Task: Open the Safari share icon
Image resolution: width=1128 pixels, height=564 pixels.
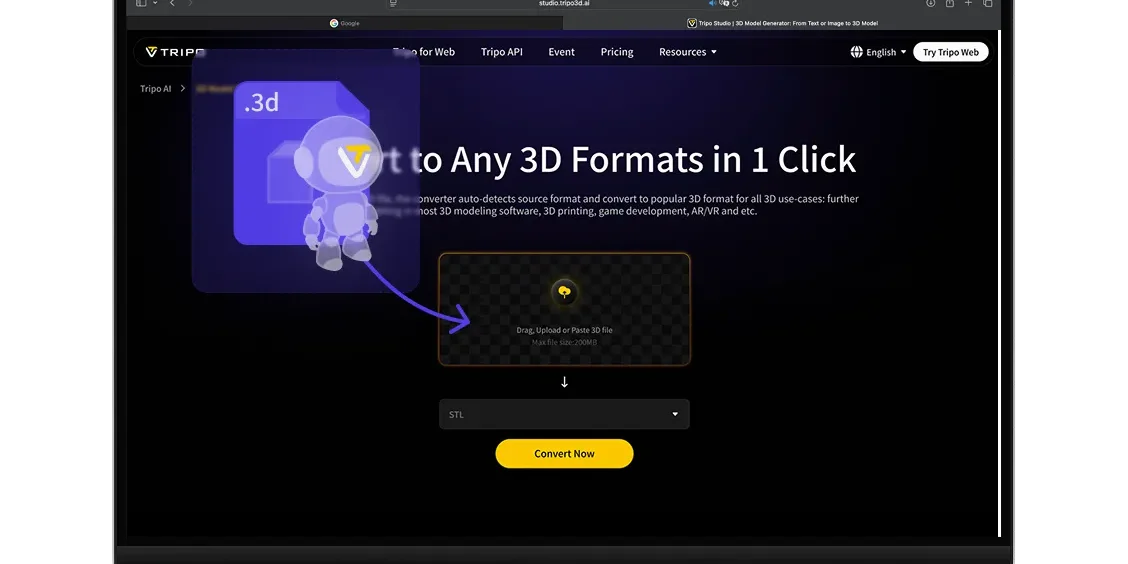Action: point(950,4)
